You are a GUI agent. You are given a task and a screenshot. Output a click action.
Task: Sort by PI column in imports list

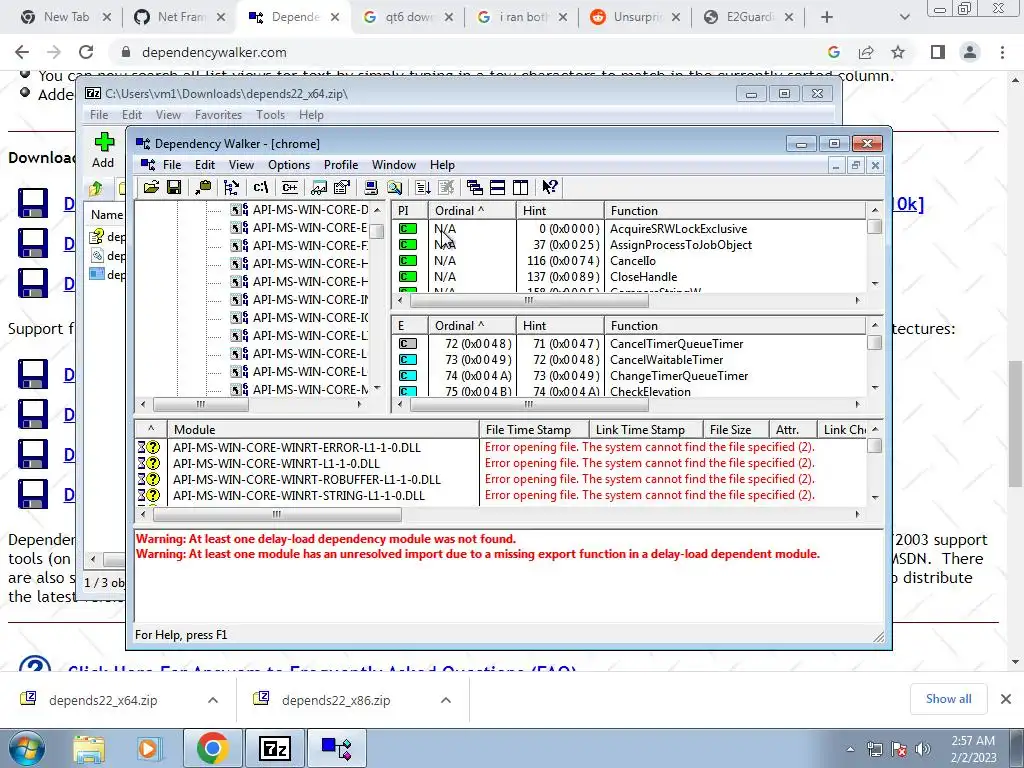[410, 210]
